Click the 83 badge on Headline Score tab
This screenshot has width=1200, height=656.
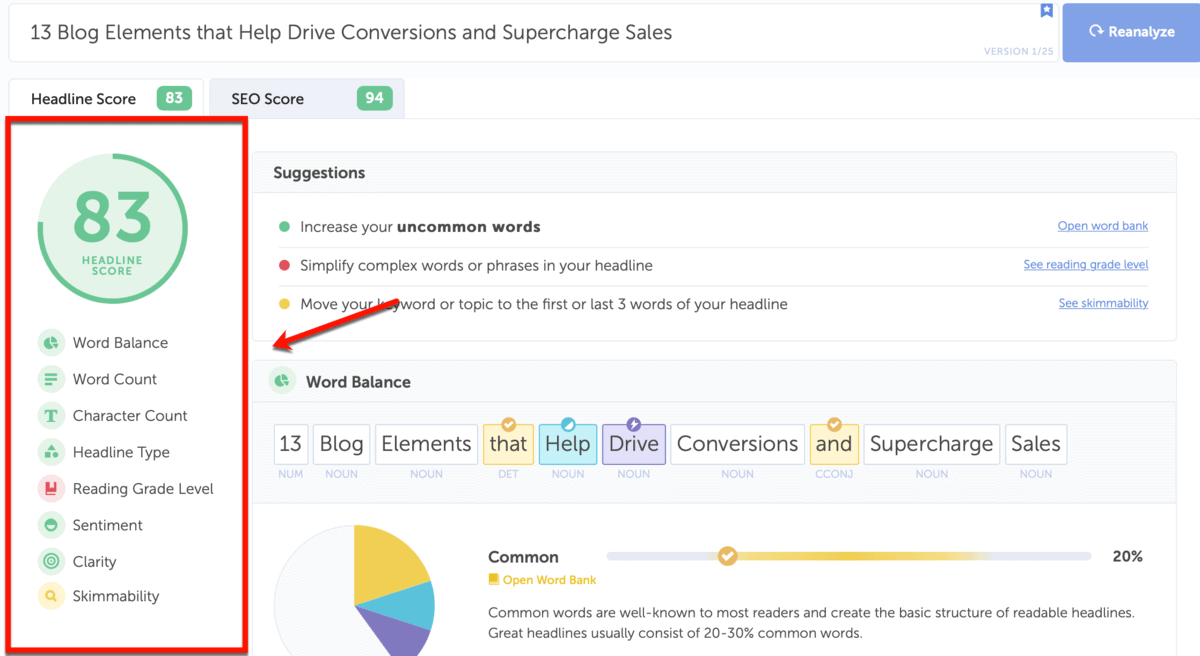pyautogui.click(x=174, y=98)
